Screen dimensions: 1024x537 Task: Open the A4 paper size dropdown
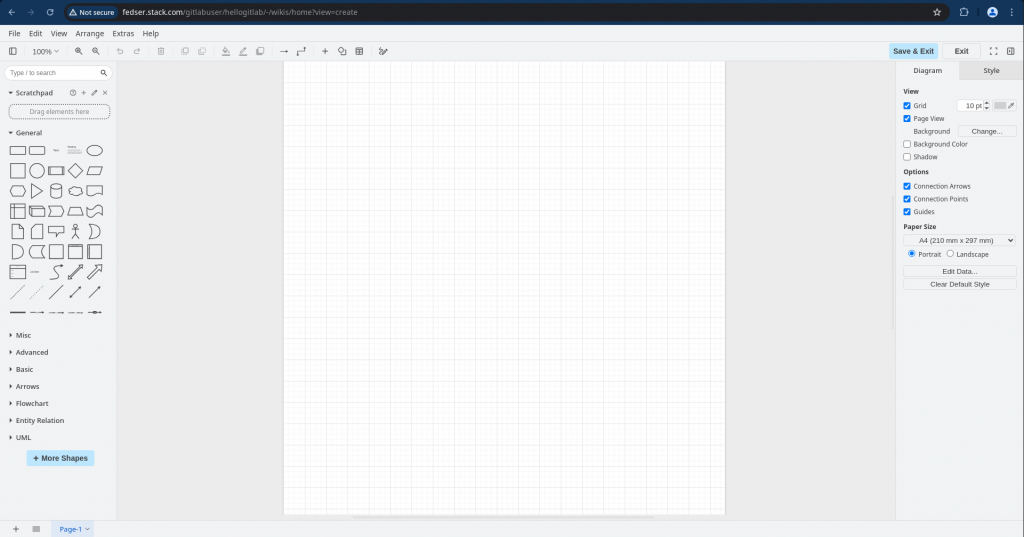(x=959, y=240)
